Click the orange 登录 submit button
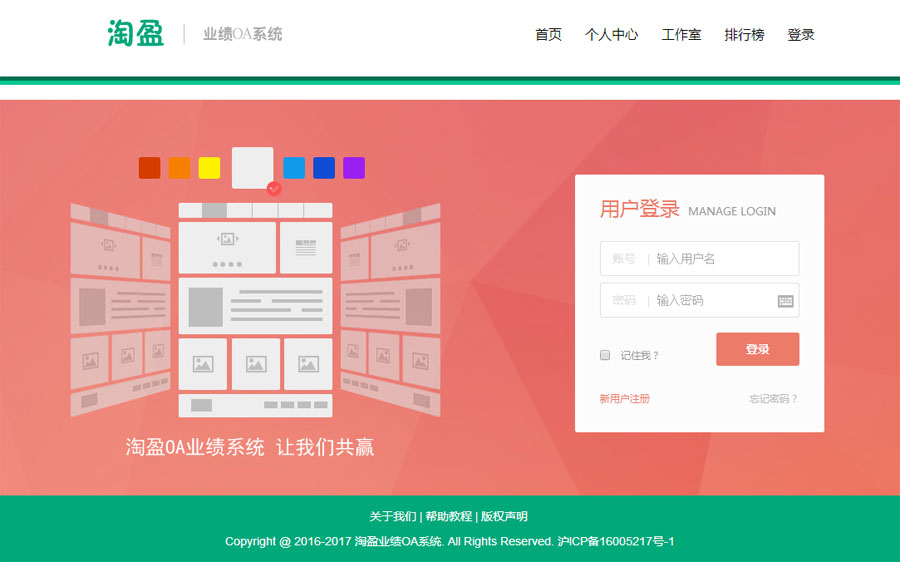The width and height of the screenshot is (900, 562). (x=758, y=349)
